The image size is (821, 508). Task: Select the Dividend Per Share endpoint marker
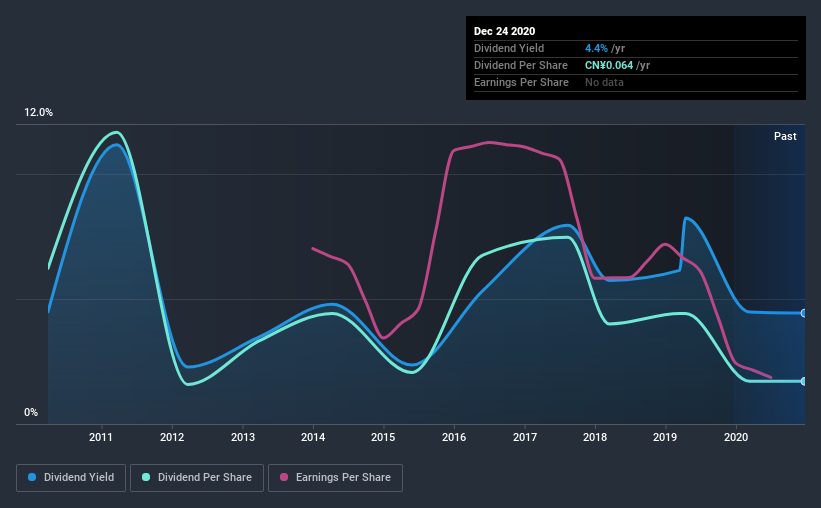[x=803, y=381]
